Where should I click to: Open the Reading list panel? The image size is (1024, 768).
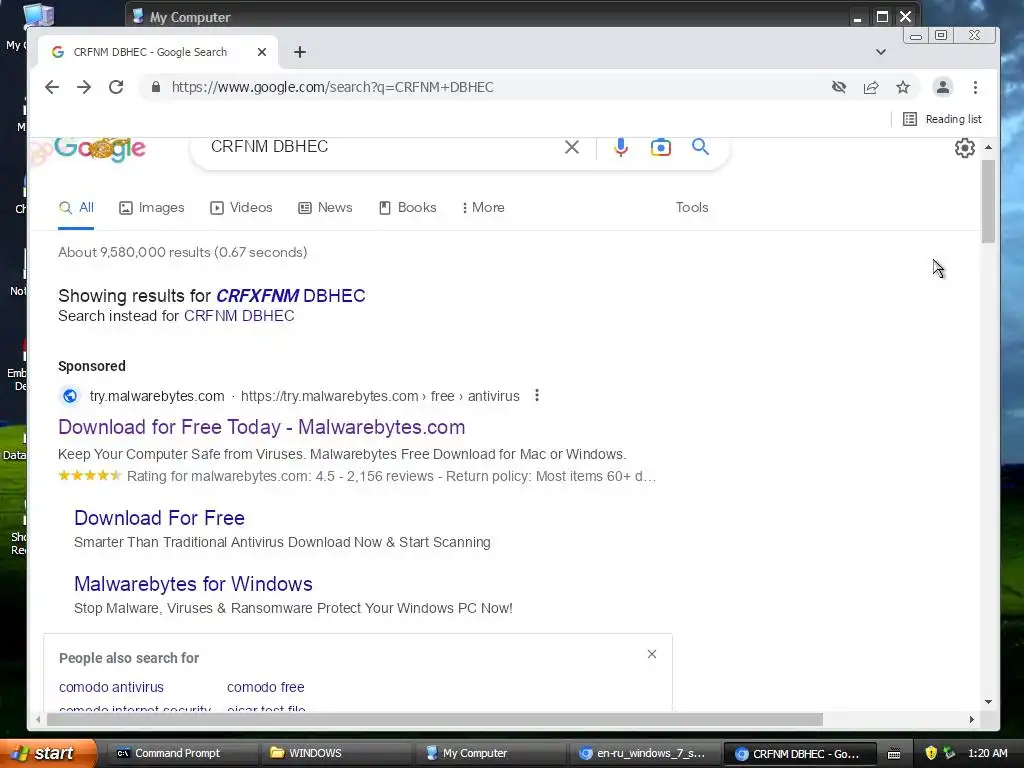pyautogui.click(x=942, y=119)
